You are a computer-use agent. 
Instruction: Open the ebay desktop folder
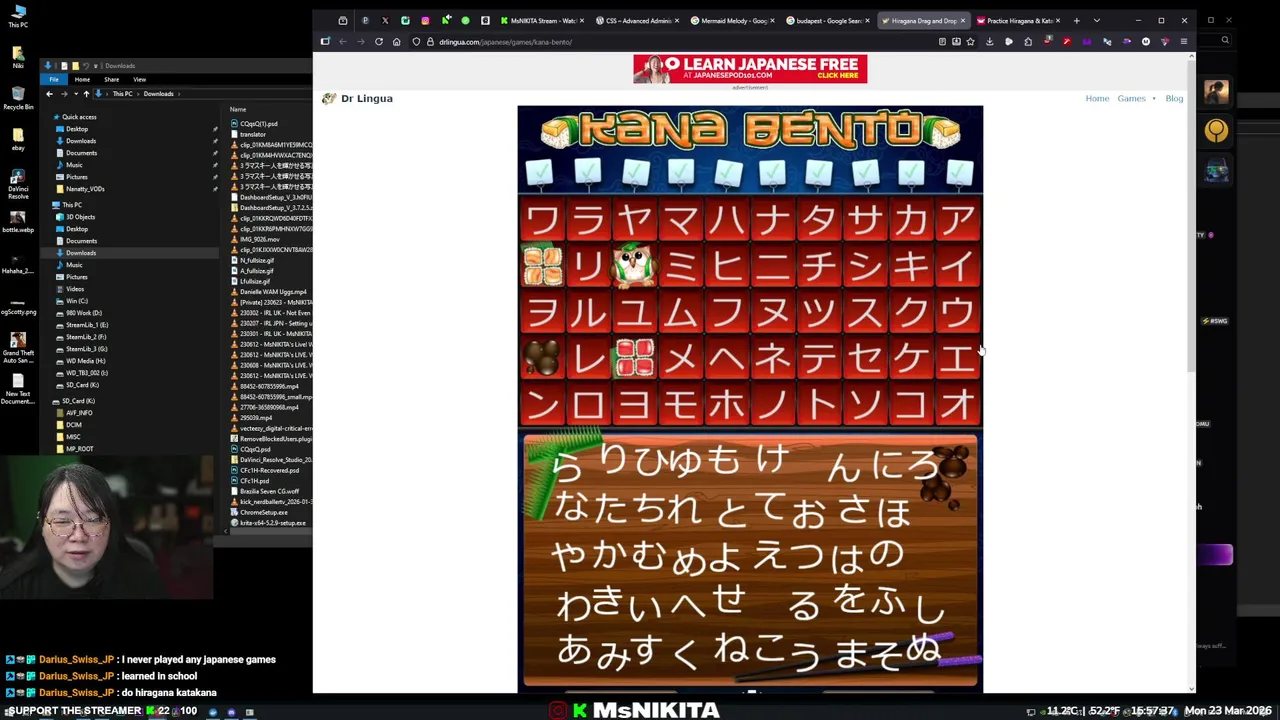pos(18,138)
